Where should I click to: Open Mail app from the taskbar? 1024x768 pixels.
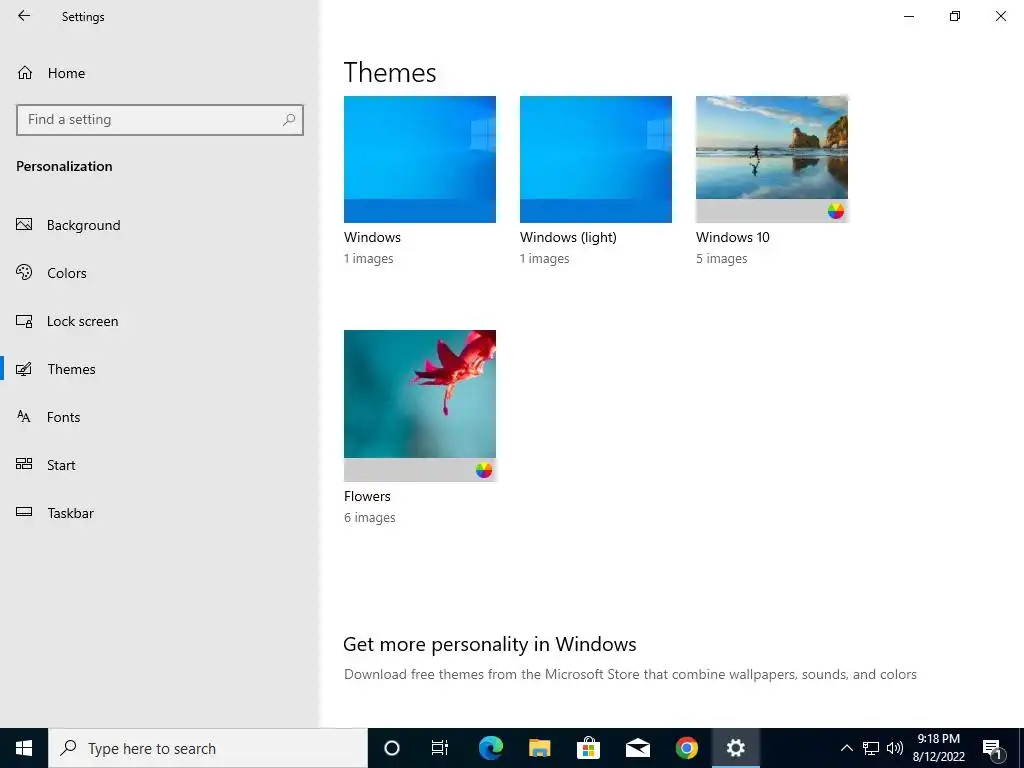pyautogui.click(x=637, y=748)
